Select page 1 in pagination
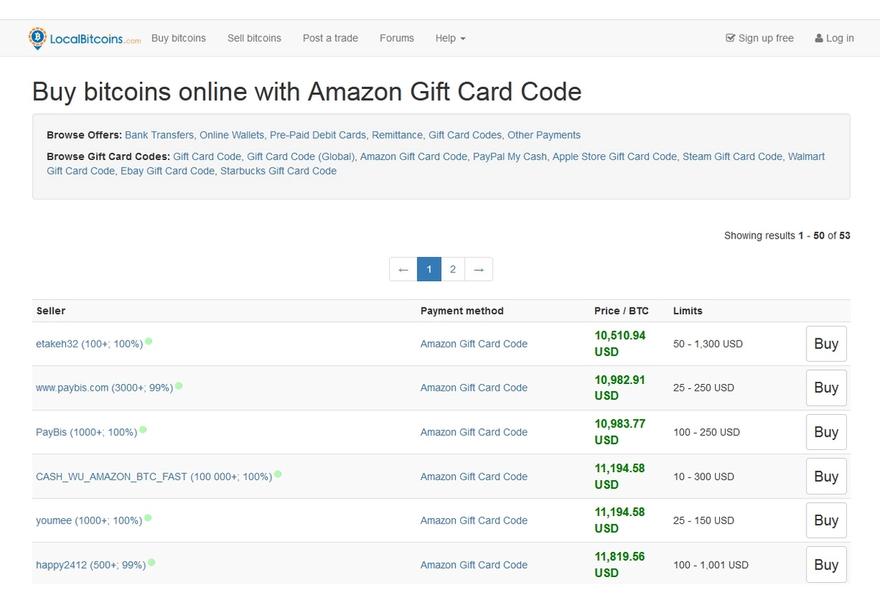Screen dimensions: 880x605 coord(429,269)
